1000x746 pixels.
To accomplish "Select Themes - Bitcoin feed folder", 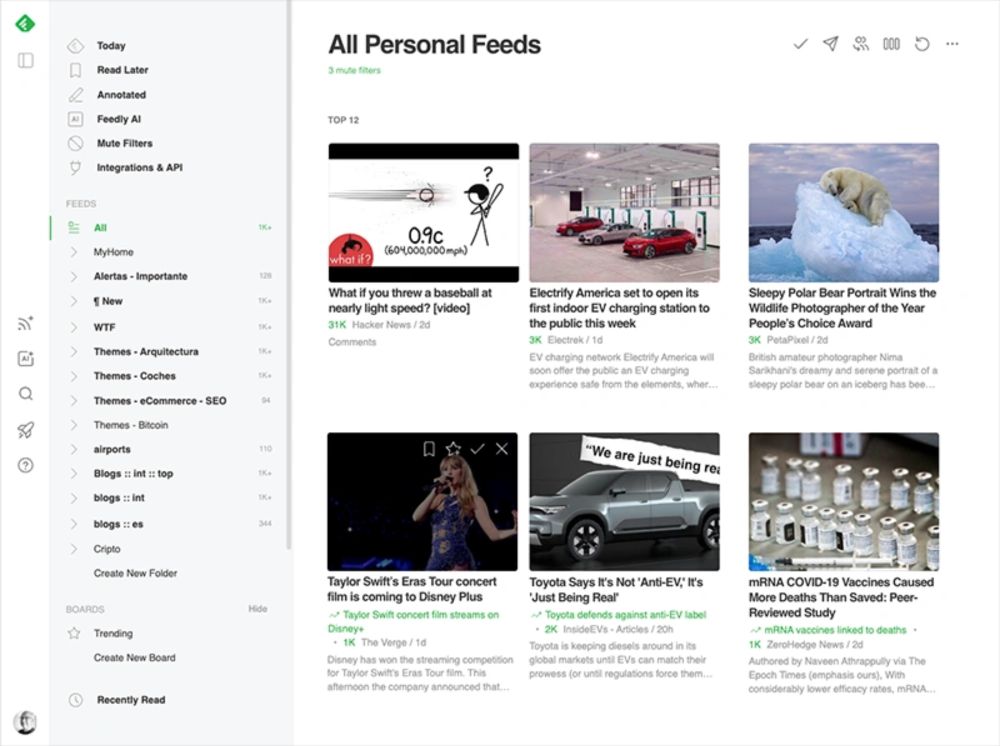I will point(131,425).
